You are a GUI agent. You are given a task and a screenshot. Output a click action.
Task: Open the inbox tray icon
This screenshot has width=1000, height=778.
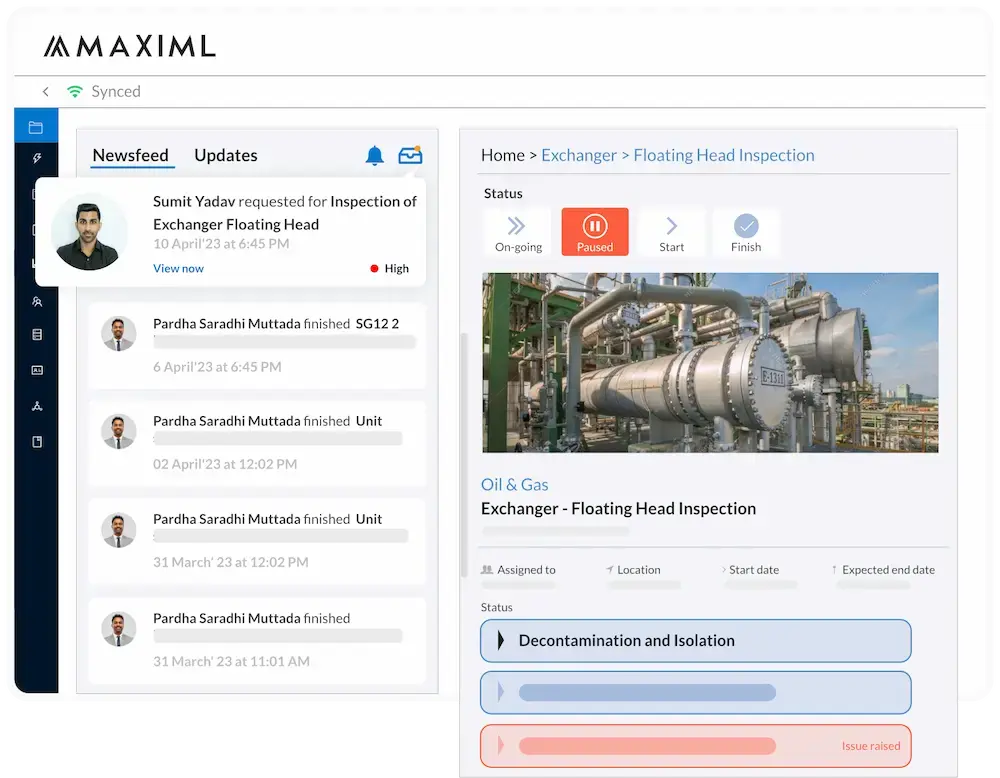click(x=410, y=155)
